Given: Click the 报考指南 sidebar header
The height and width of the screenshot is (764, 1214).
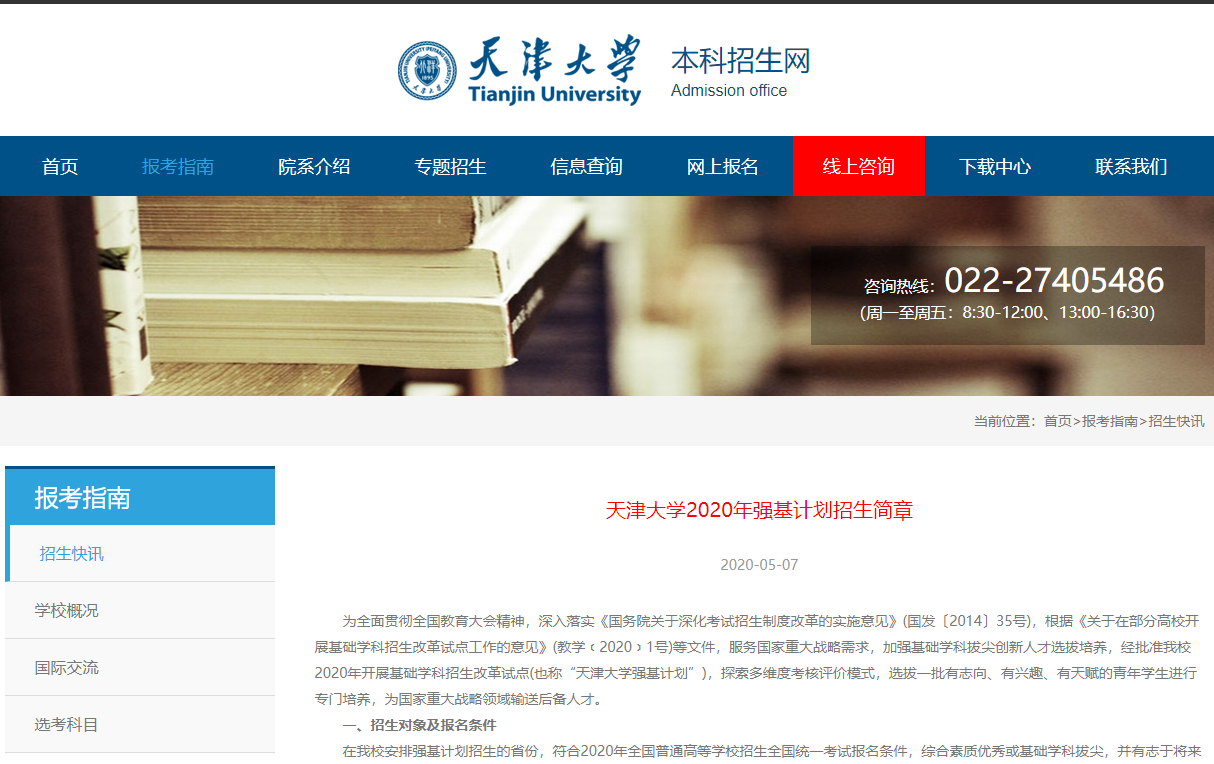Looking at the screenshot, I should click(140, 497).
